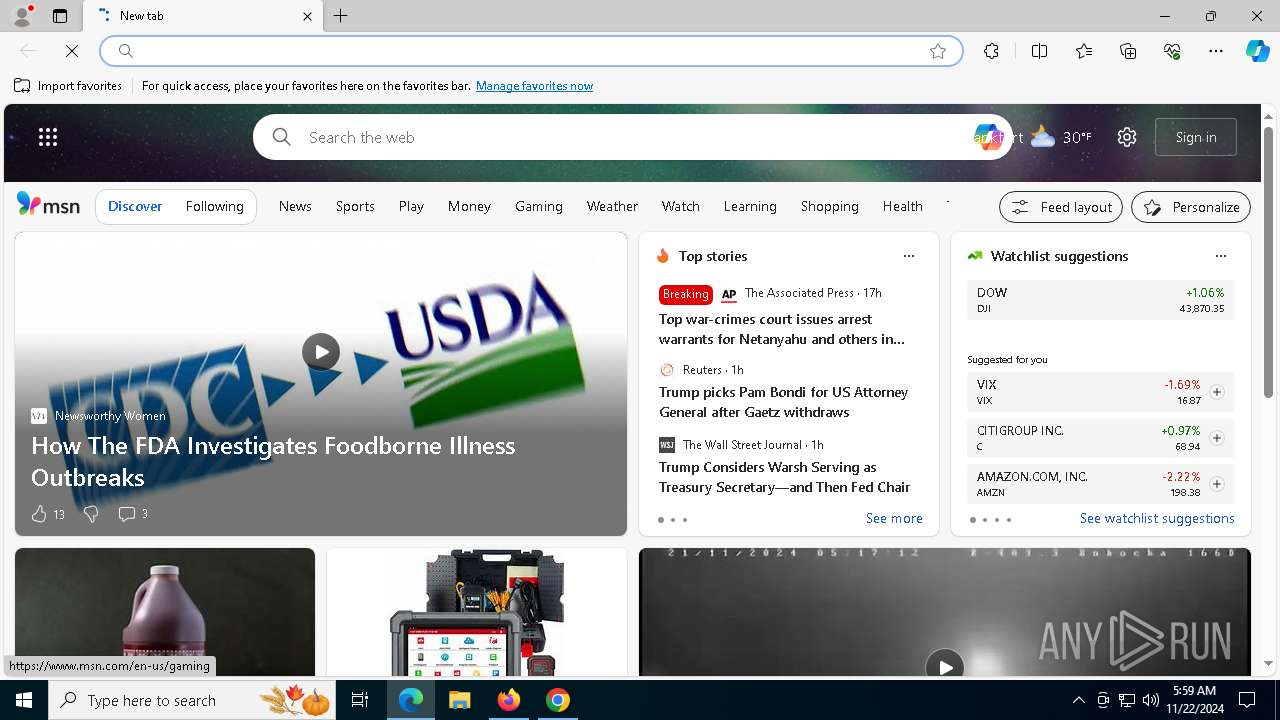The width and height of the screenshot is (1280, 720).
Task: Select the Discover tab
Action: coord(135,206)
